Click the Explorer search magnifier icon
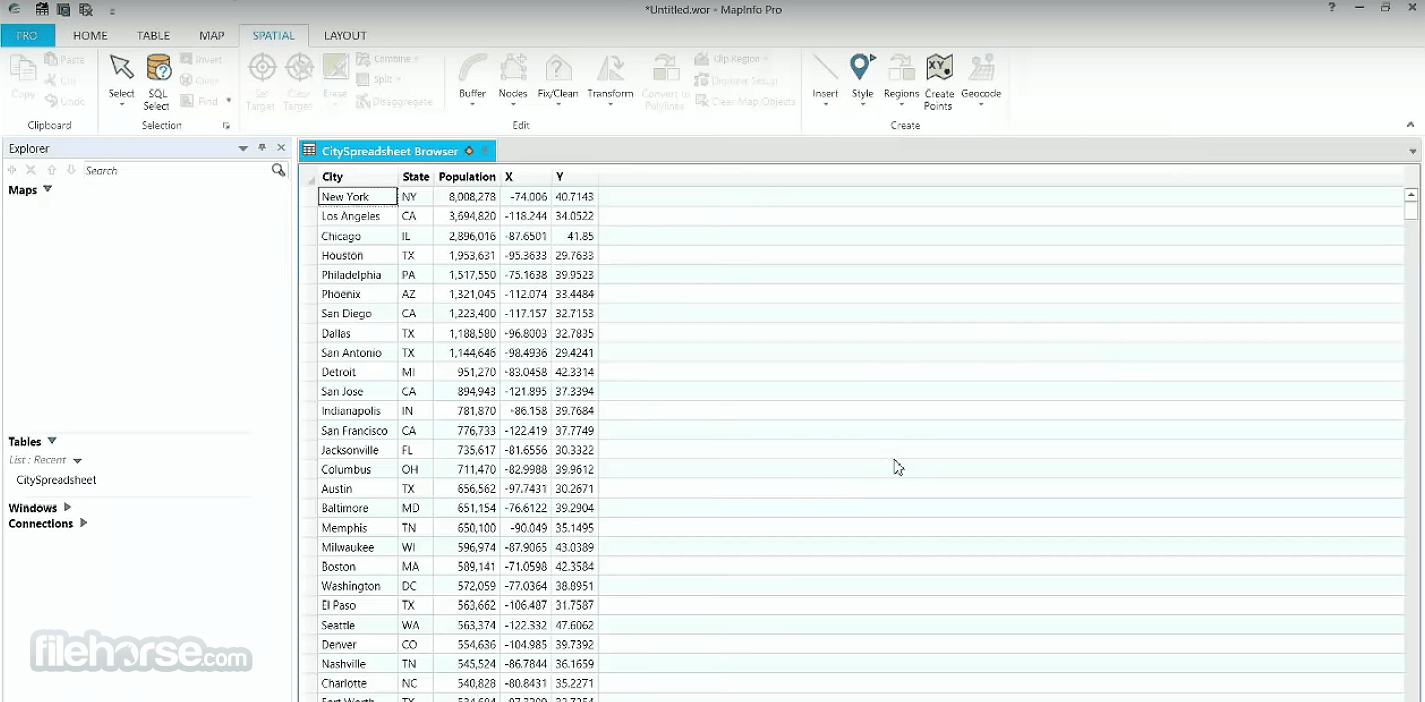This screenshot has height=702, width=1425. pyautogui.click(x=279, y=170)
